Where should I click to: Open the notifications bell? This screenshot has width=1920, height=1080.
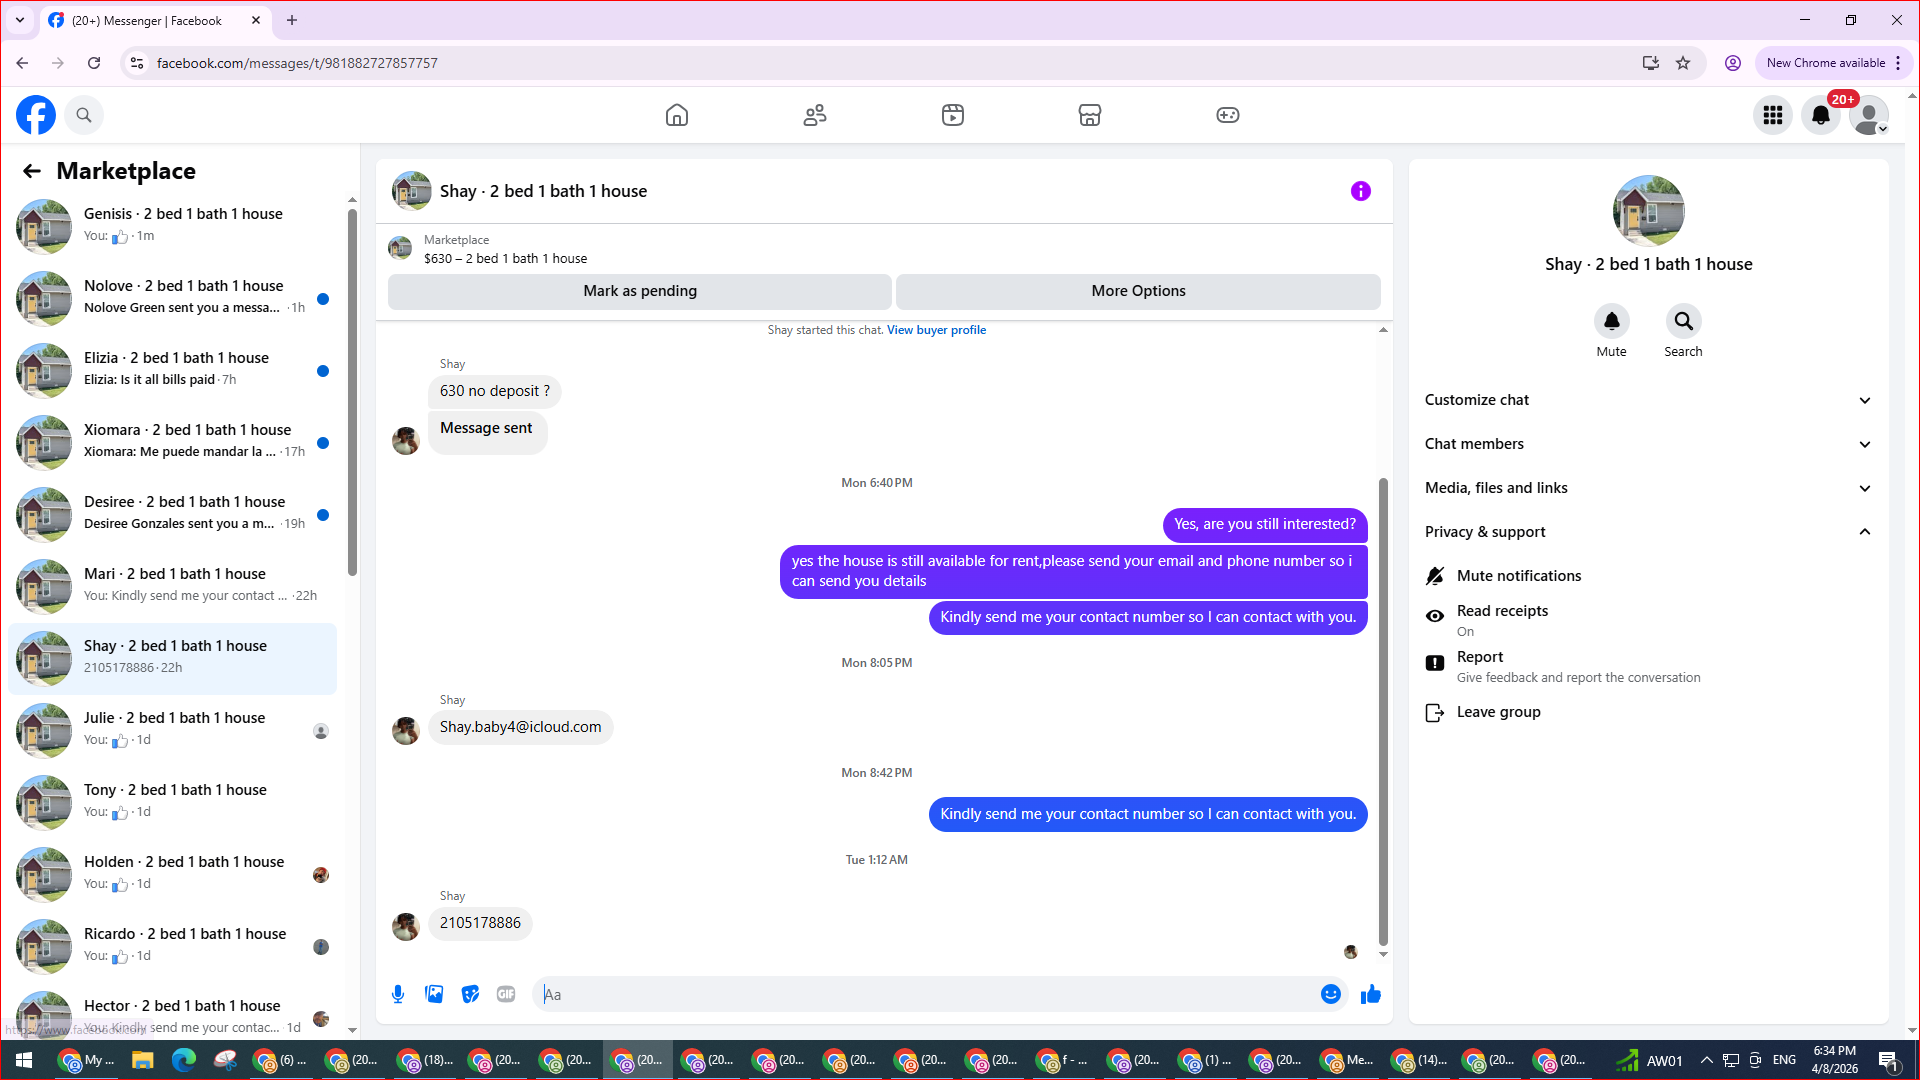pyautogui.click(x=1821, y=115)
